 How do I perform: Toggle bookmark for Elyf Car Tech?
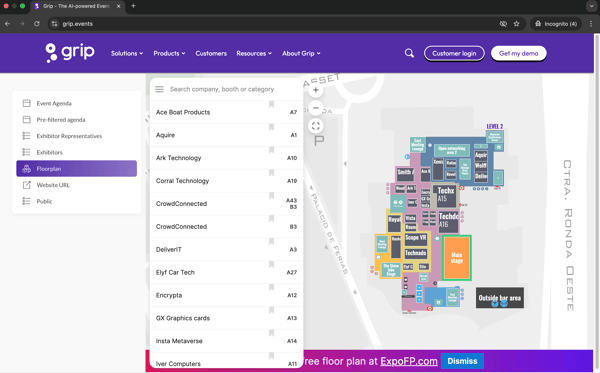coord(271,264)
